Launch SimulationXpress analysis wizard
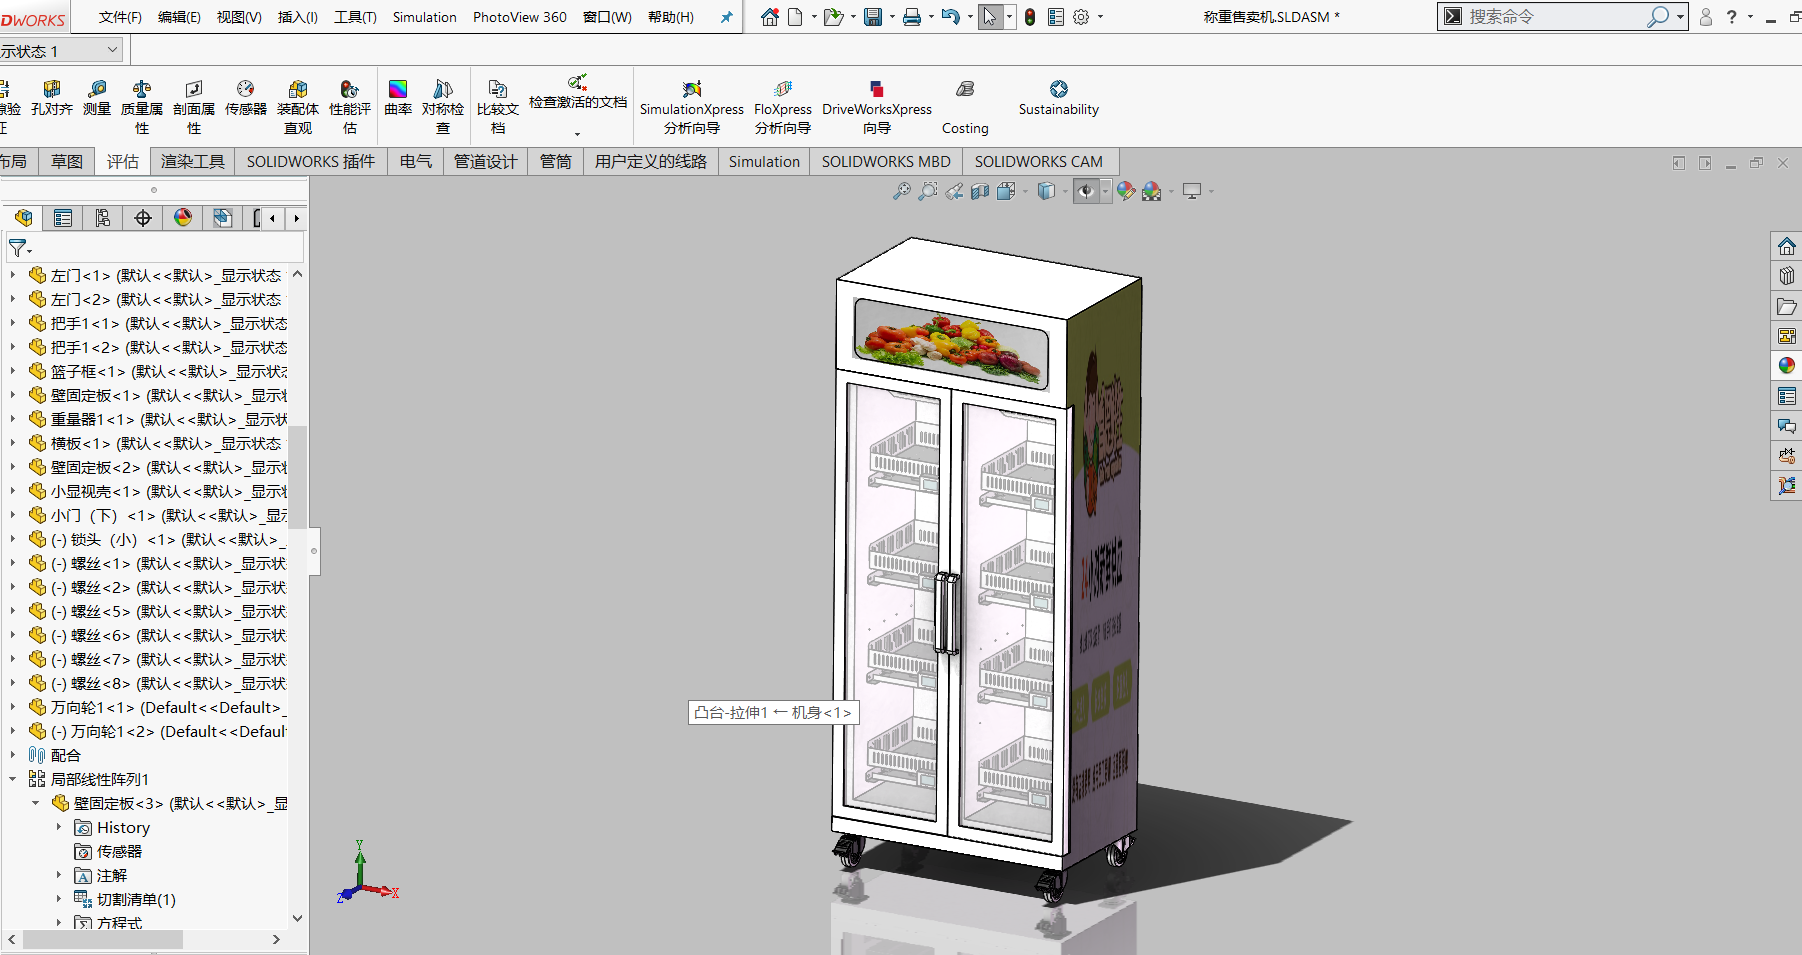 pyautogui.click(x=692, y=107)
